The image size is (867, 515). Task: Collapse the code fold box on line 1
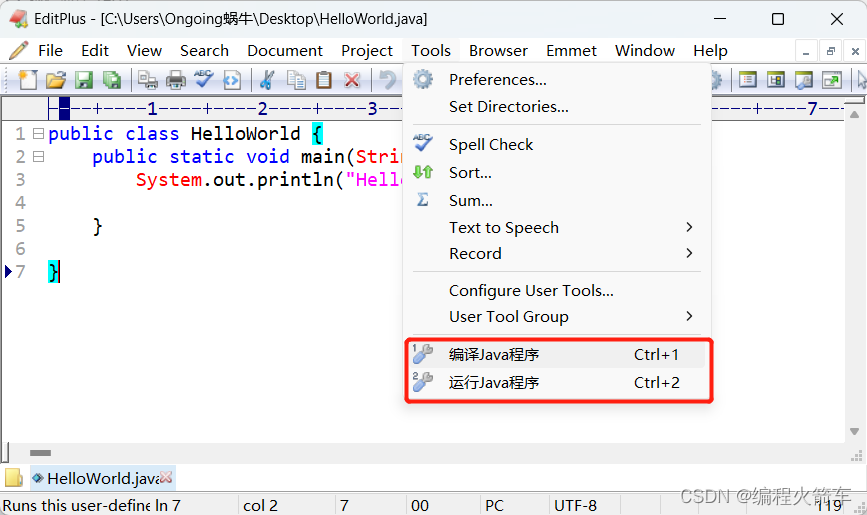coord(38,133)
